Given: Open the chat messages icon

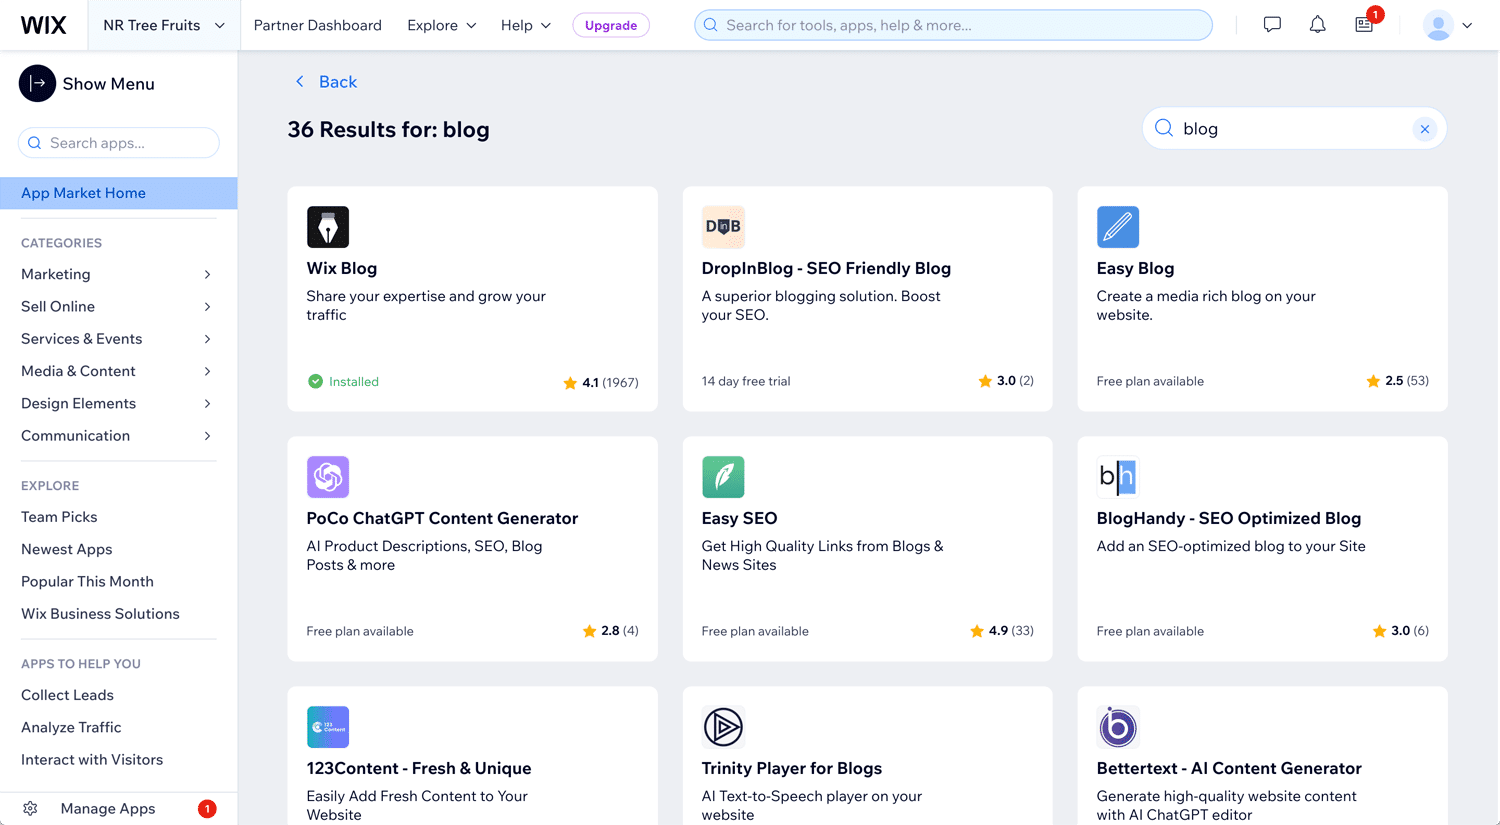Looking at the screenshot, I should (x=1272, y=25).
